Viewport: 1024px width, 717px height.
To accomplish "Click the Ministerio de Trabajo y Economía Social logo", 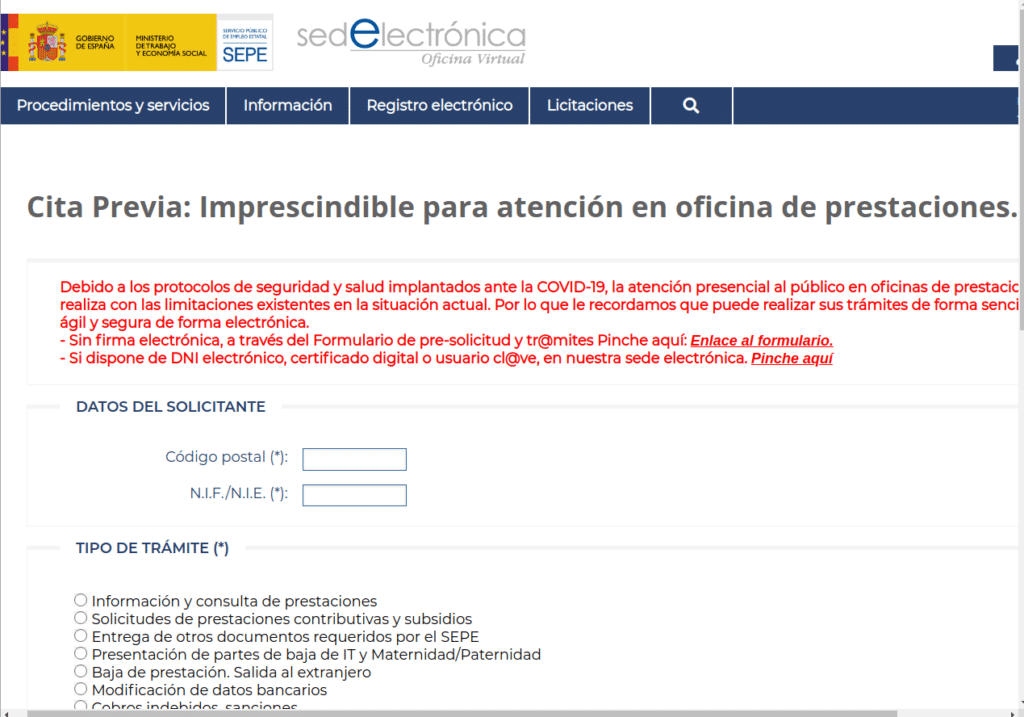I will [170, 46].
